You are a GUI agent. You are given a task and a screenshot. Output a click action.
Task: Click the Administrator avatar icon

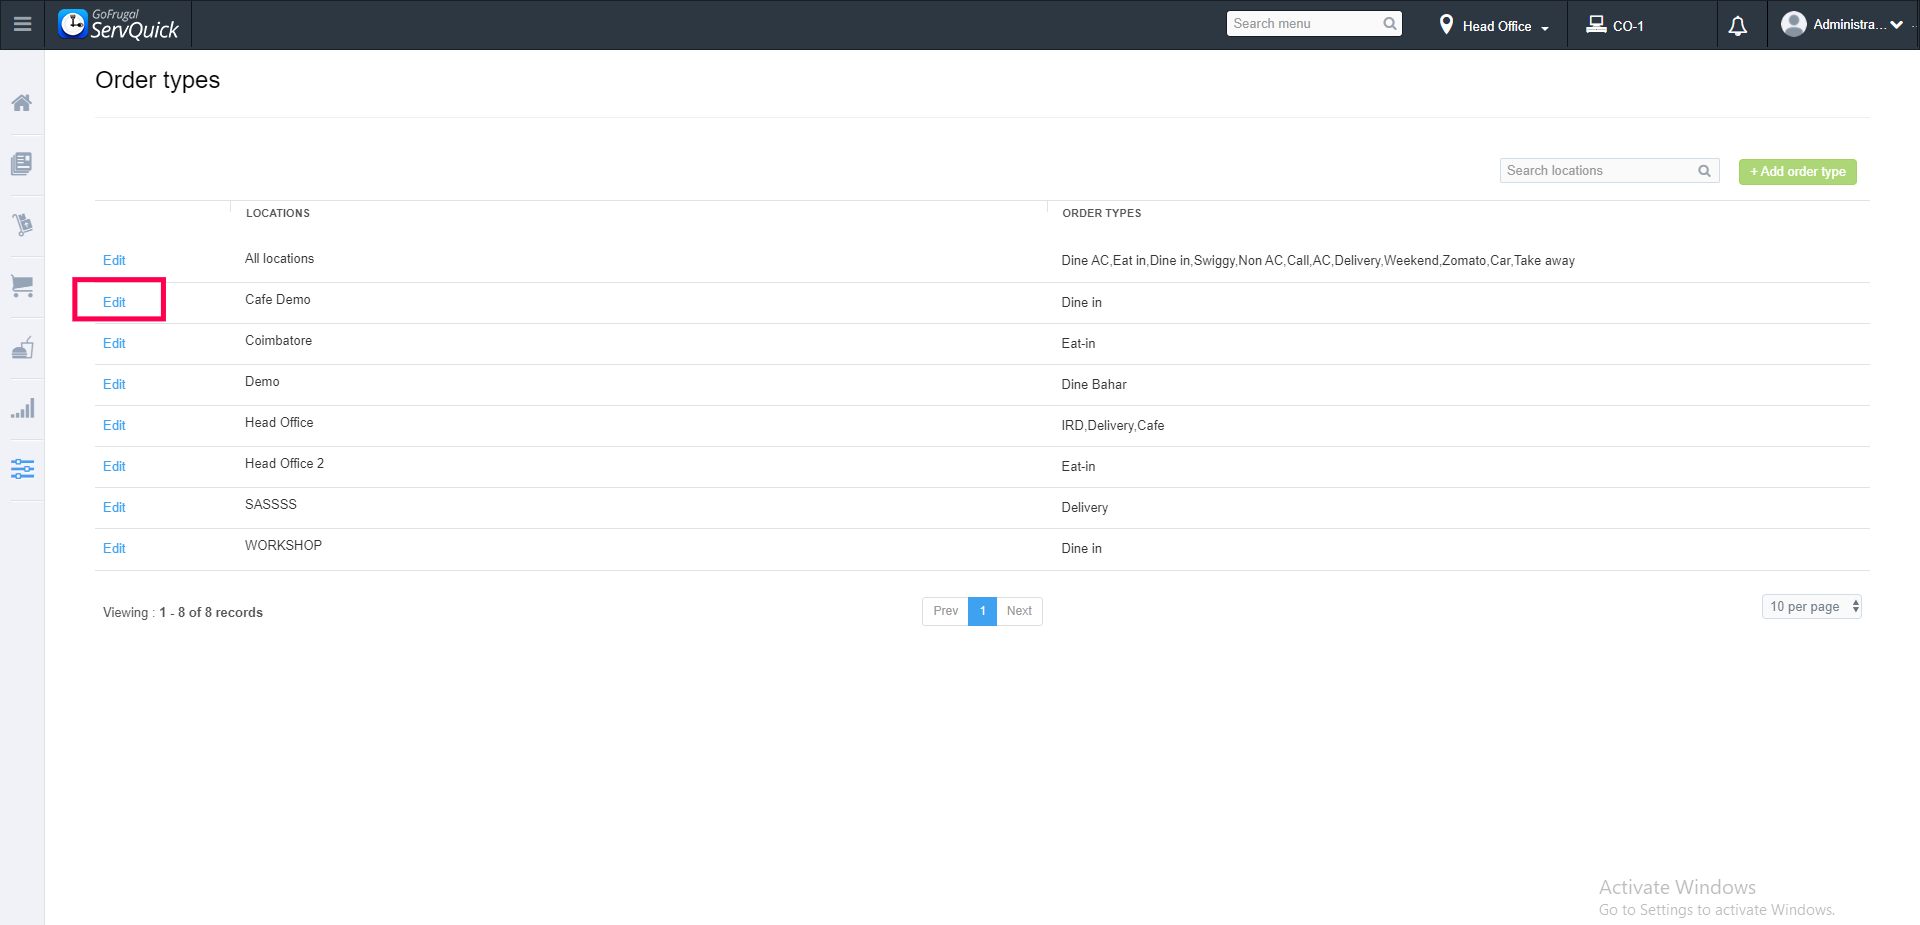1794,24
